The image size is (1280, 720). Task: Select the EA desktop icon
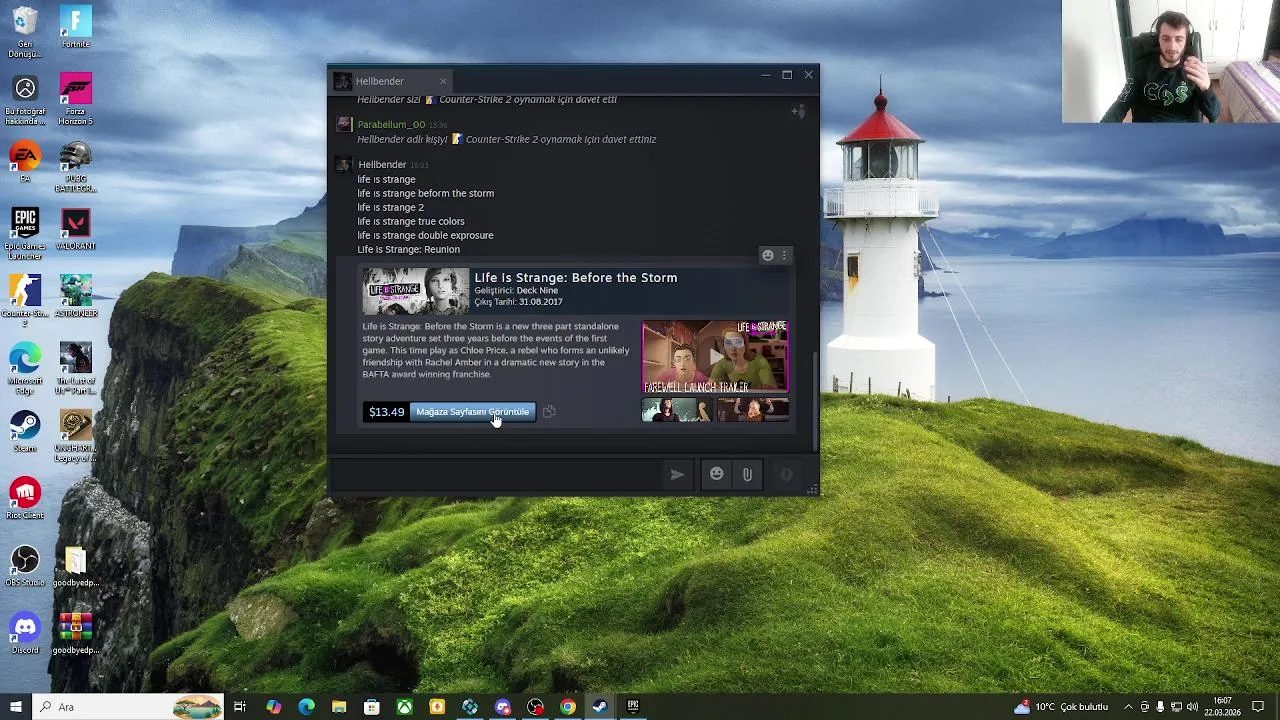tap(25, 162)
